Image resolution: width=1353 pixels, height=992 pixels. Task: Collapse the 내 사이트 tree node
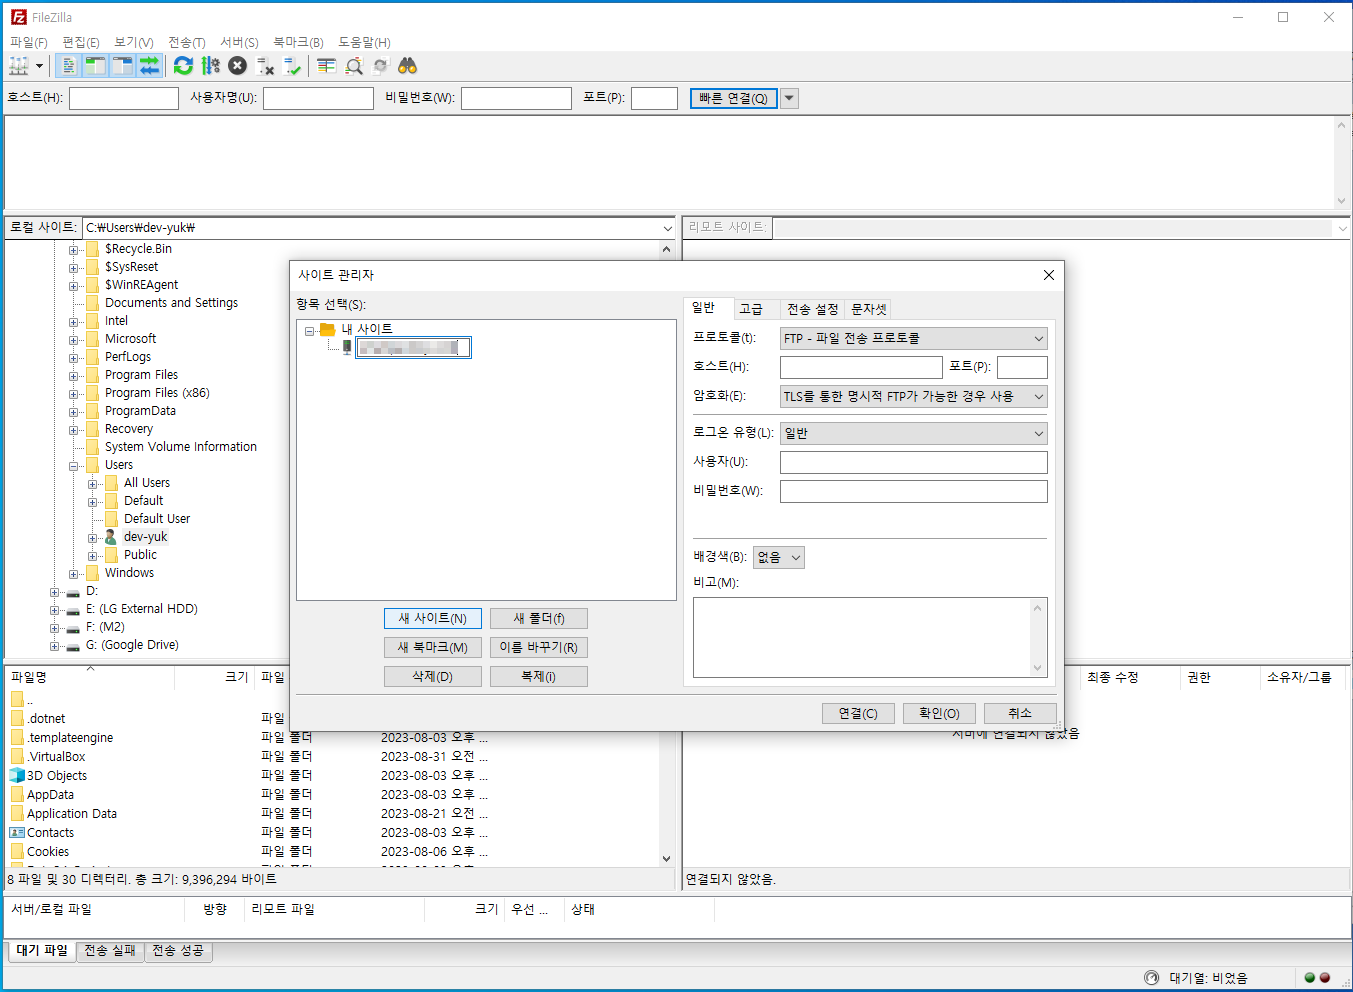pos(309,330)
